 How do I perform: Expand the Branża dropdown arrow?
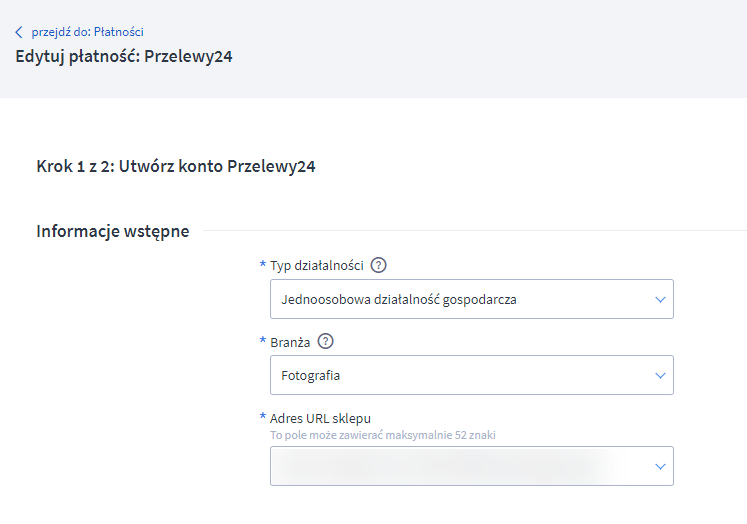pyautogui.click(x=659, y=375)
